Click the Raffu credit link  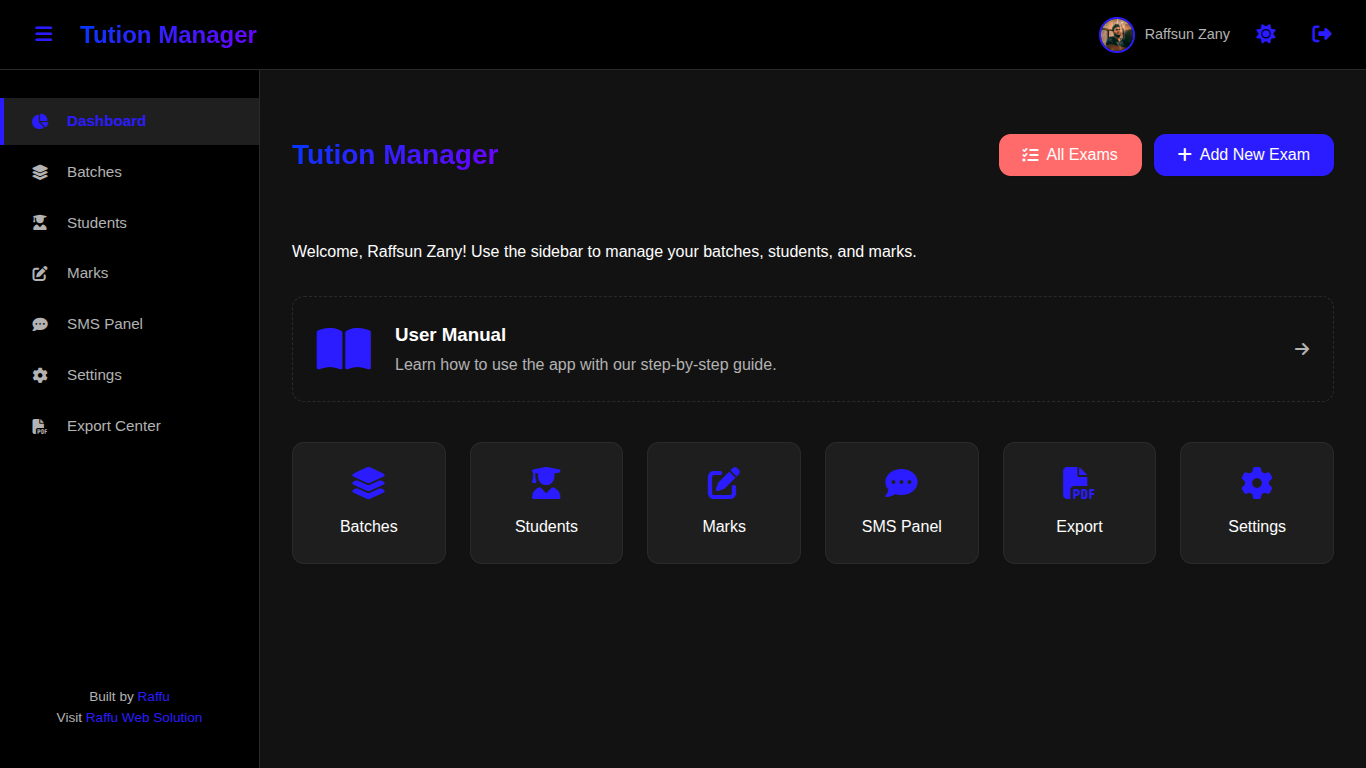pos(153,696)
